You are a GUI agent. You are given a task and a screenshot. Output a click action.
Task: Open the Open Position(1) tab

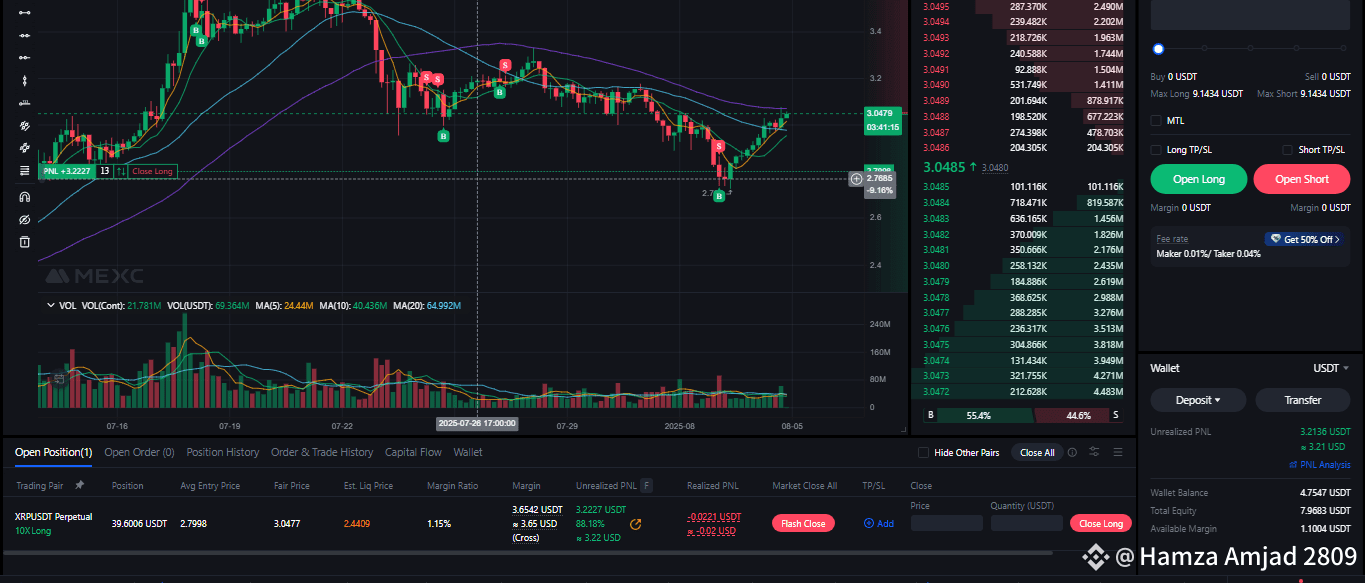(x=53, y=452)
